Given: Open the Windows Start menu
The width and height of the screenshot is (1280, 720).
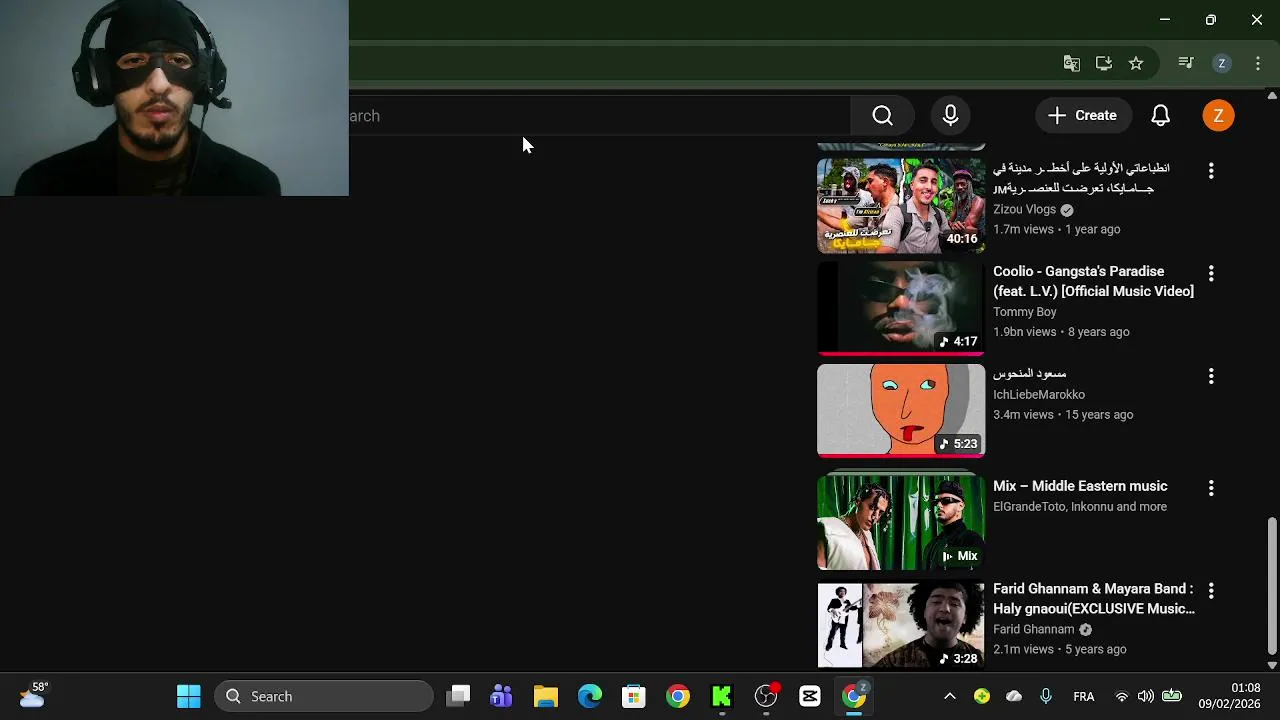Looking at the screenshot, I should point(188,696).
